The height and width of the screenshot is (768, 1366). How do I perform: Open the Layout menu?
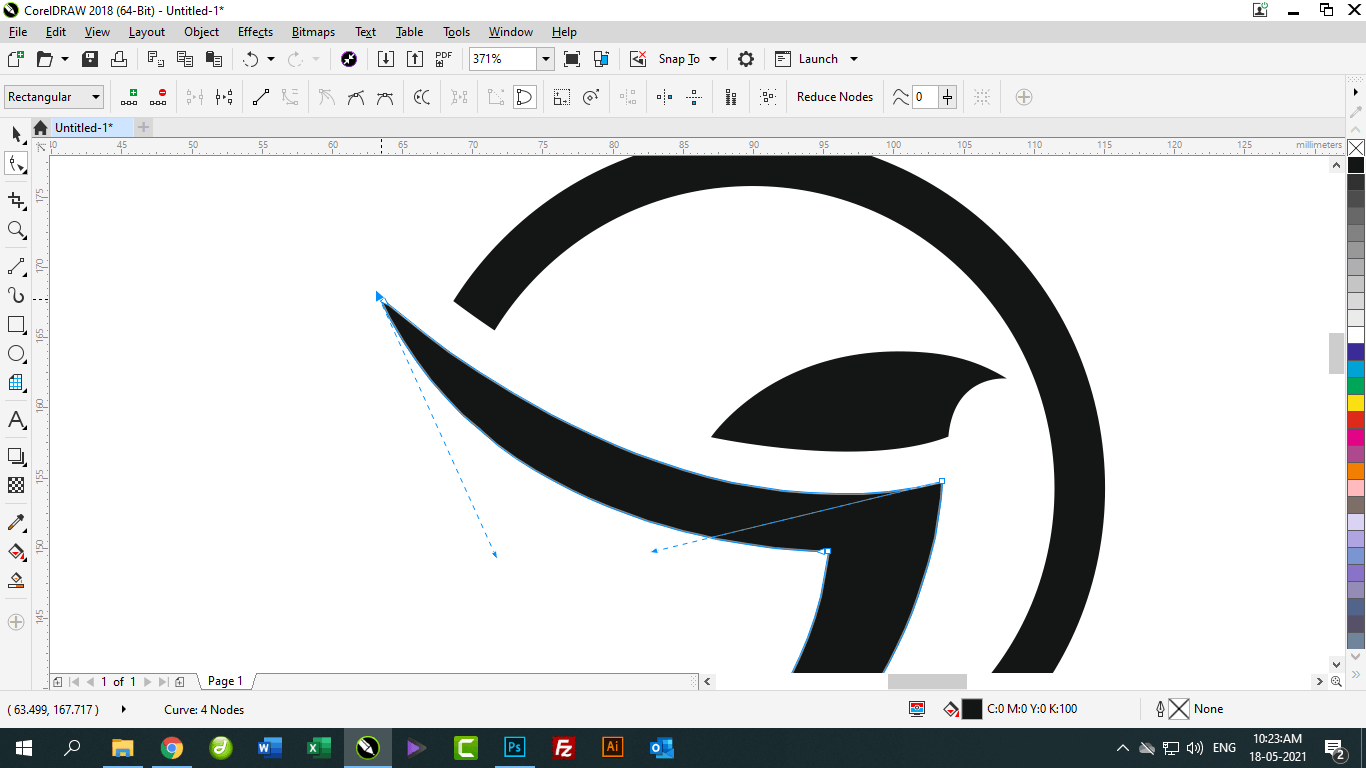tap(147, 32)
